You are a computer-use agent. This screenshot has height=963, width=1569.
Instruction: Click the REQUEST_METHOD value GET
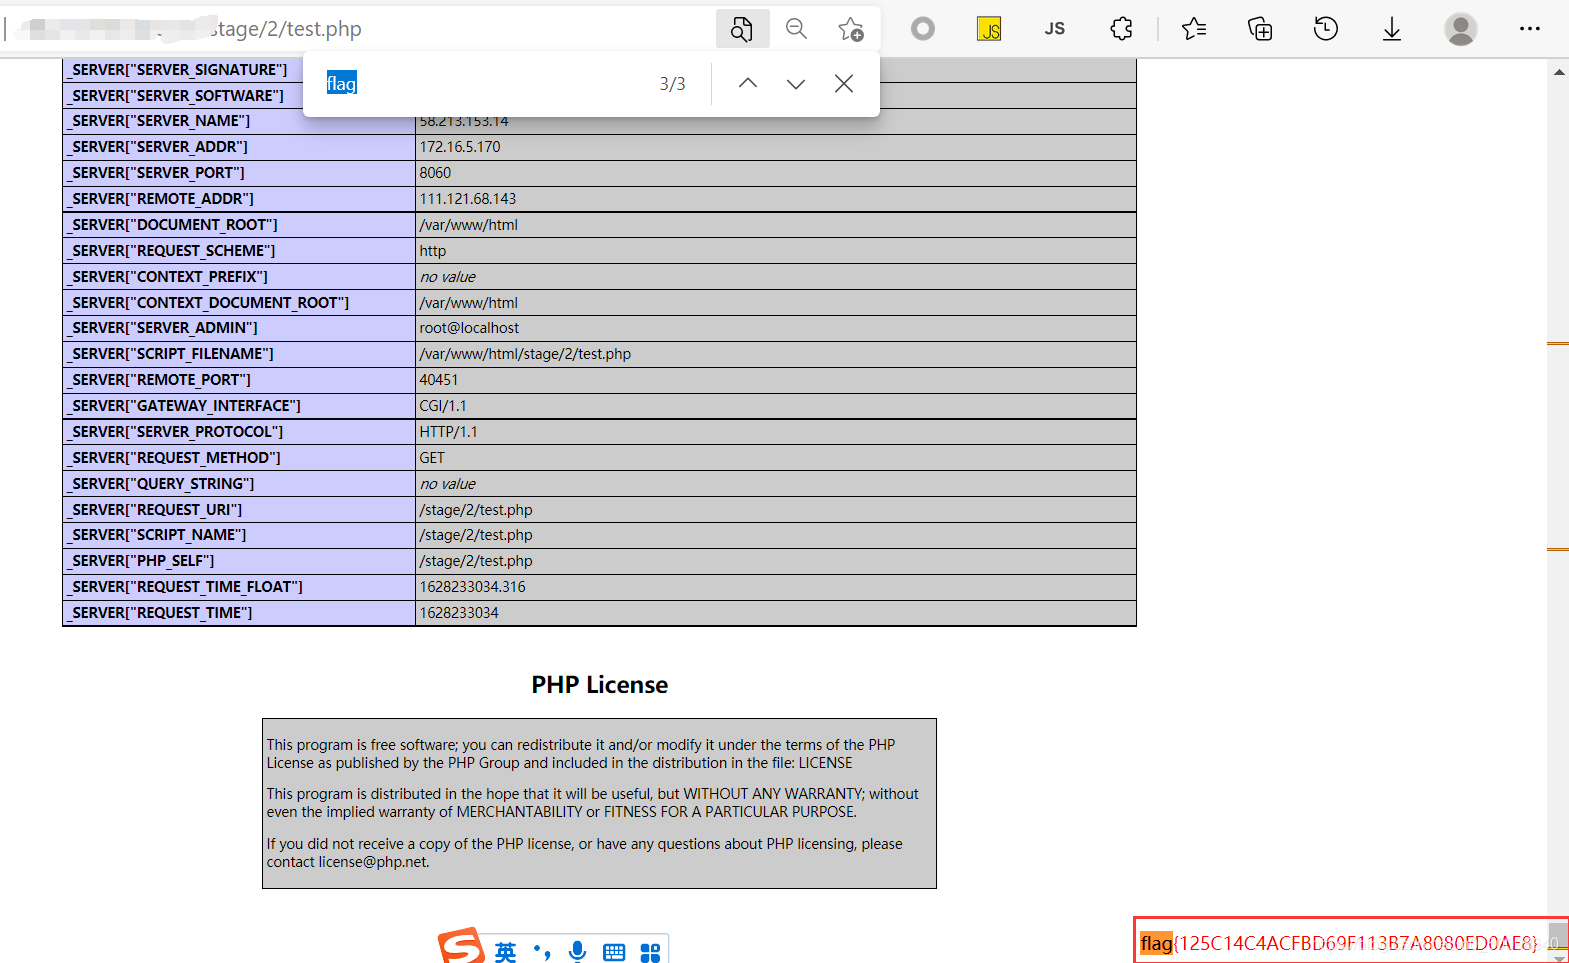coord(432,458)
